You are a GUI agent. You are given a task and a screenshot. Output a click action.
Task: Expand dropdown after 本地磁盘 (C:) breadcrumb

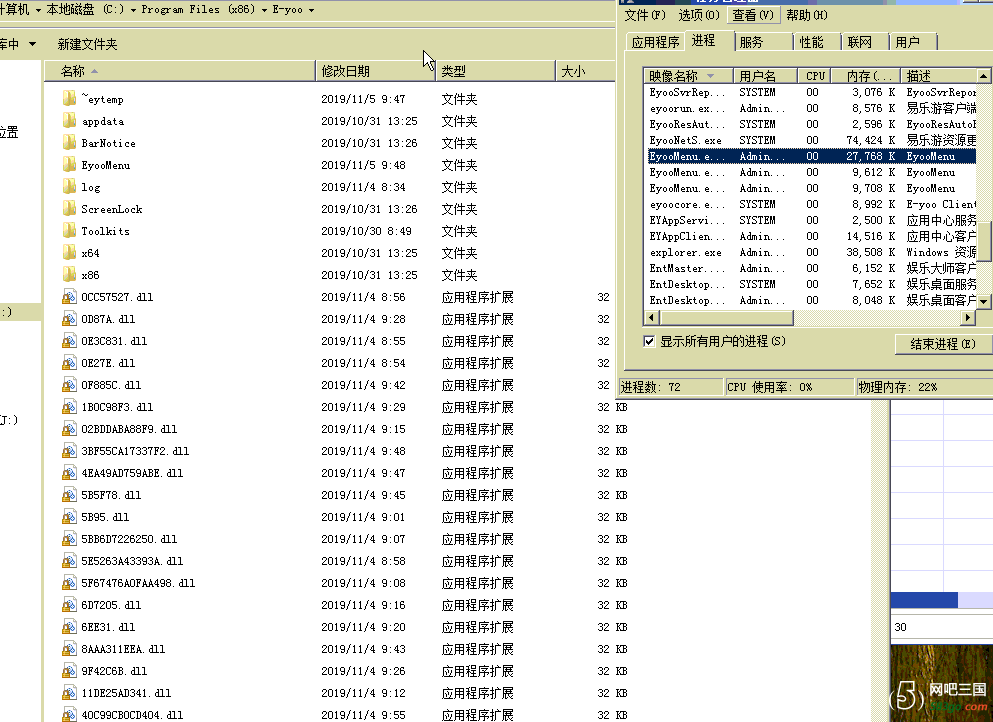[134, 10]
